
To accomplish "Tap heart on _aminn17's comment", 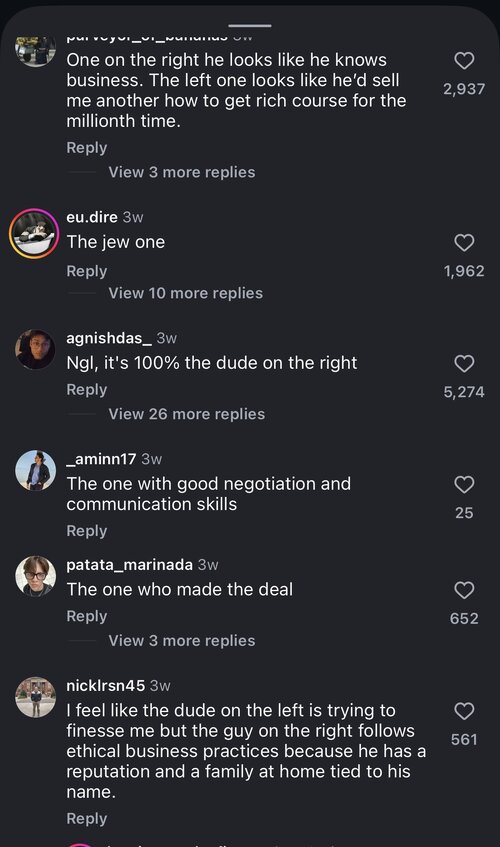I will click(x=464, y=485).
